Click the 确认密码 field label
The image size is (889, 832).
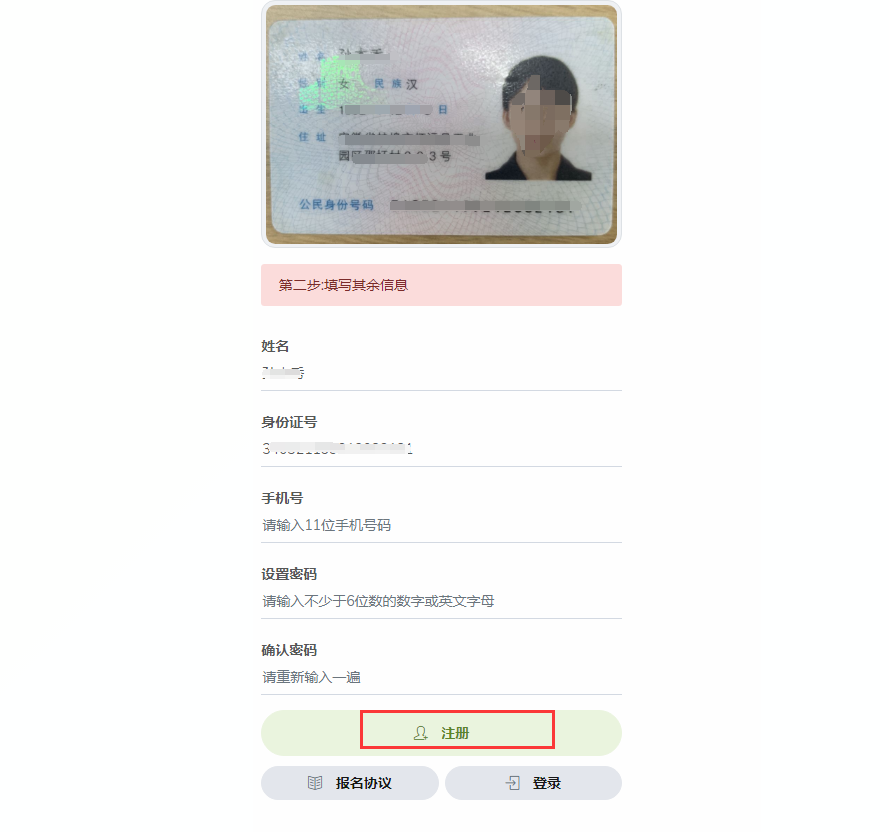coord(289,650)
